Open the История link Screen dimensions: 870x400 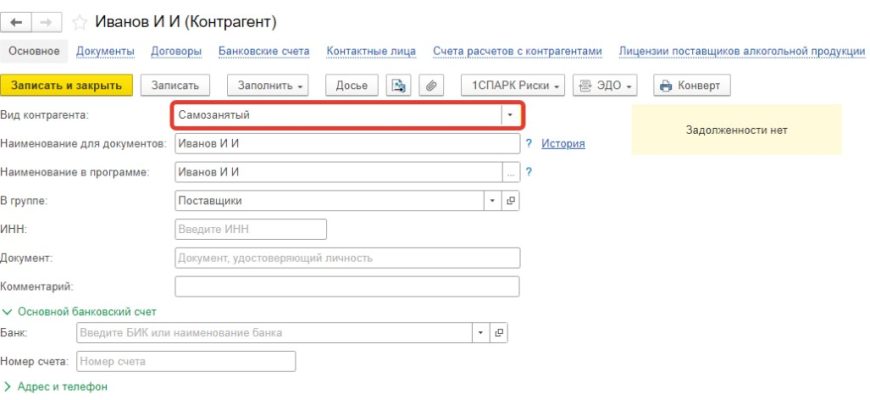click(563, 144)
